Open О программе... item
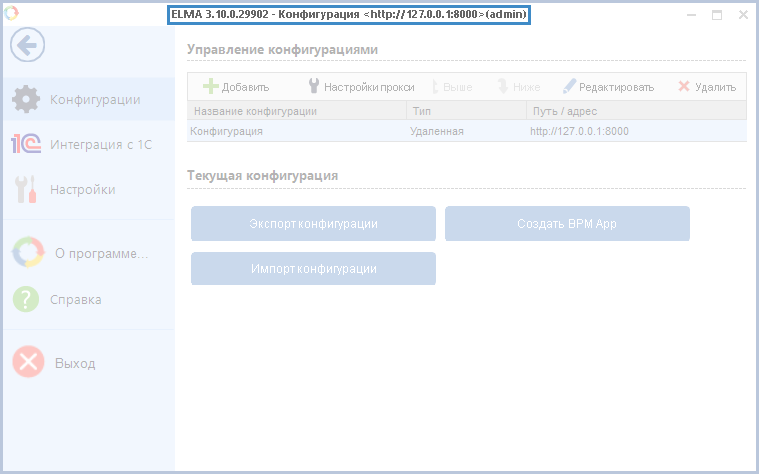This screenshot has height=474, width=759. [x=101, y=253]
